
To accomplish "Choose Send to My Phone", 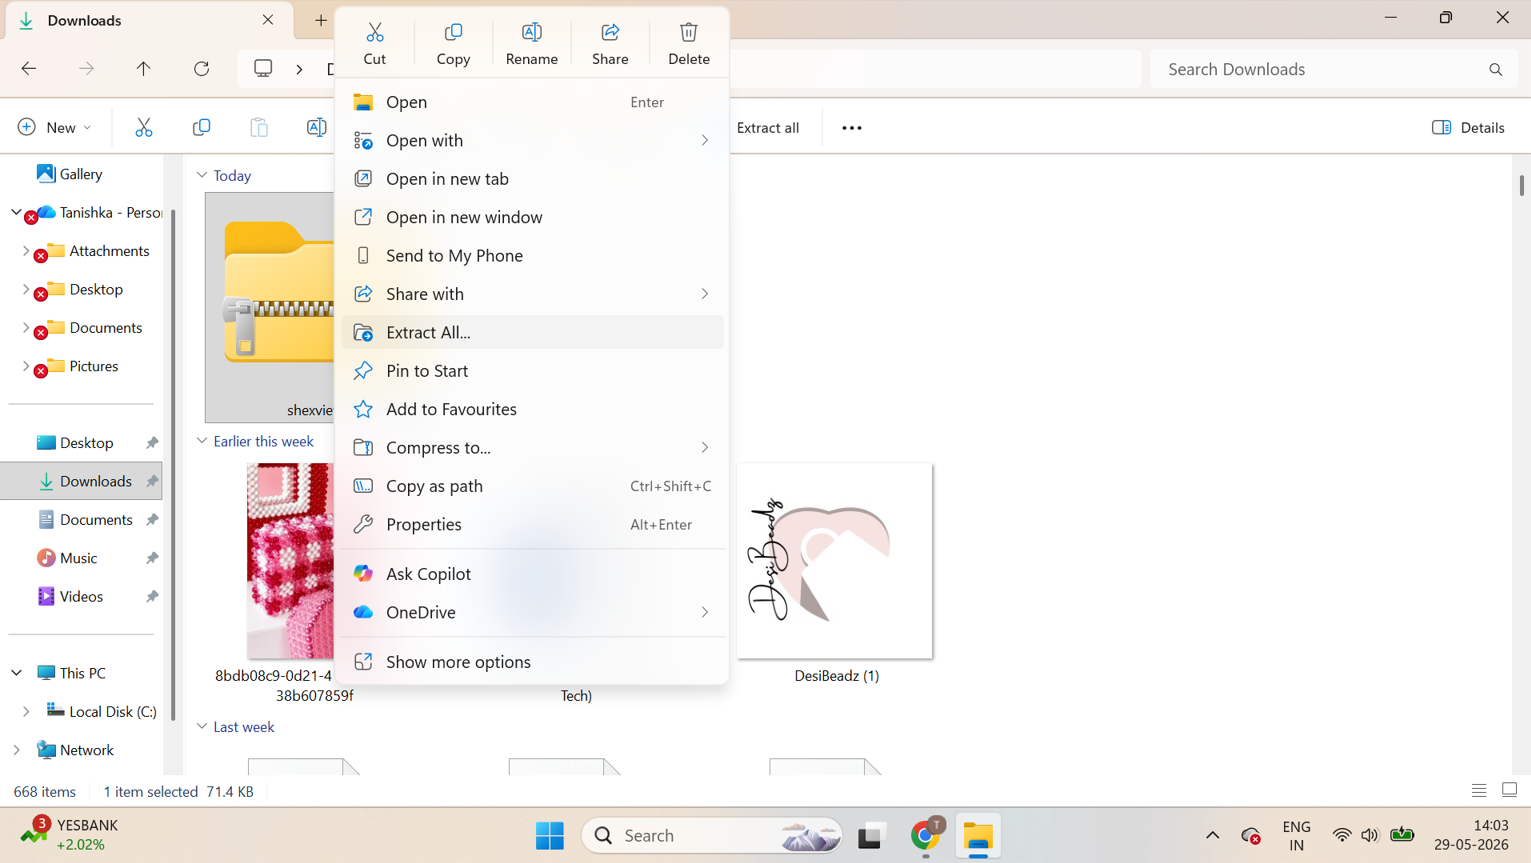I will [x=532, y=255].
